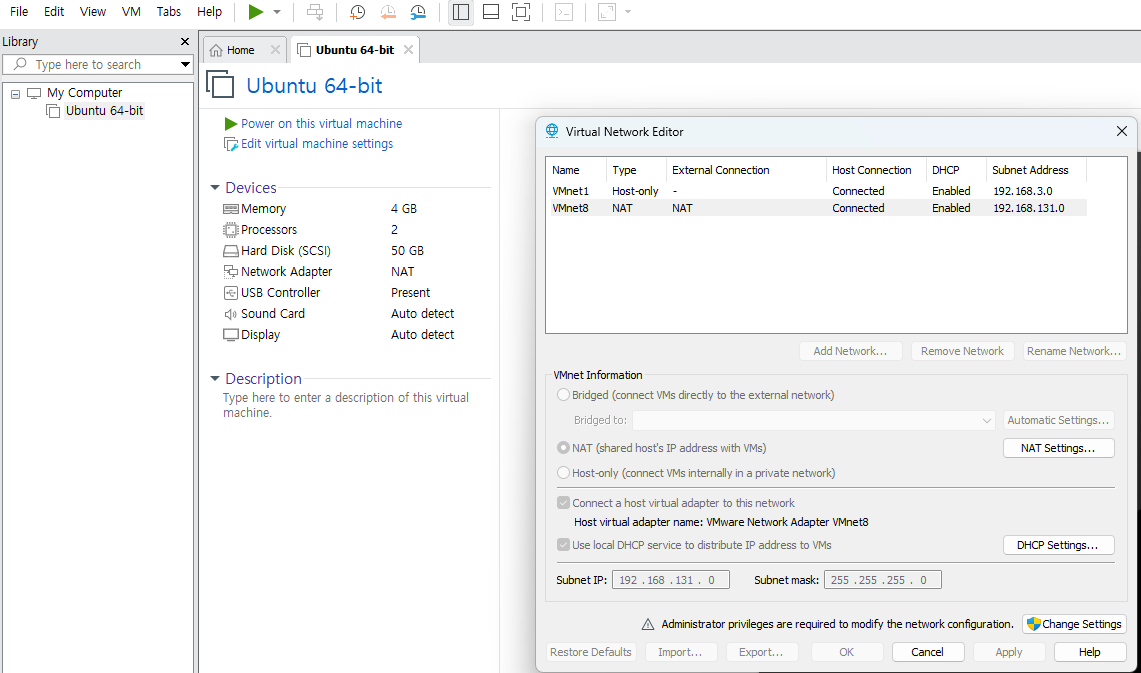Click the NAT Settings button
The width and height of the screenshot is (1141, 673).
(1058, 448)
